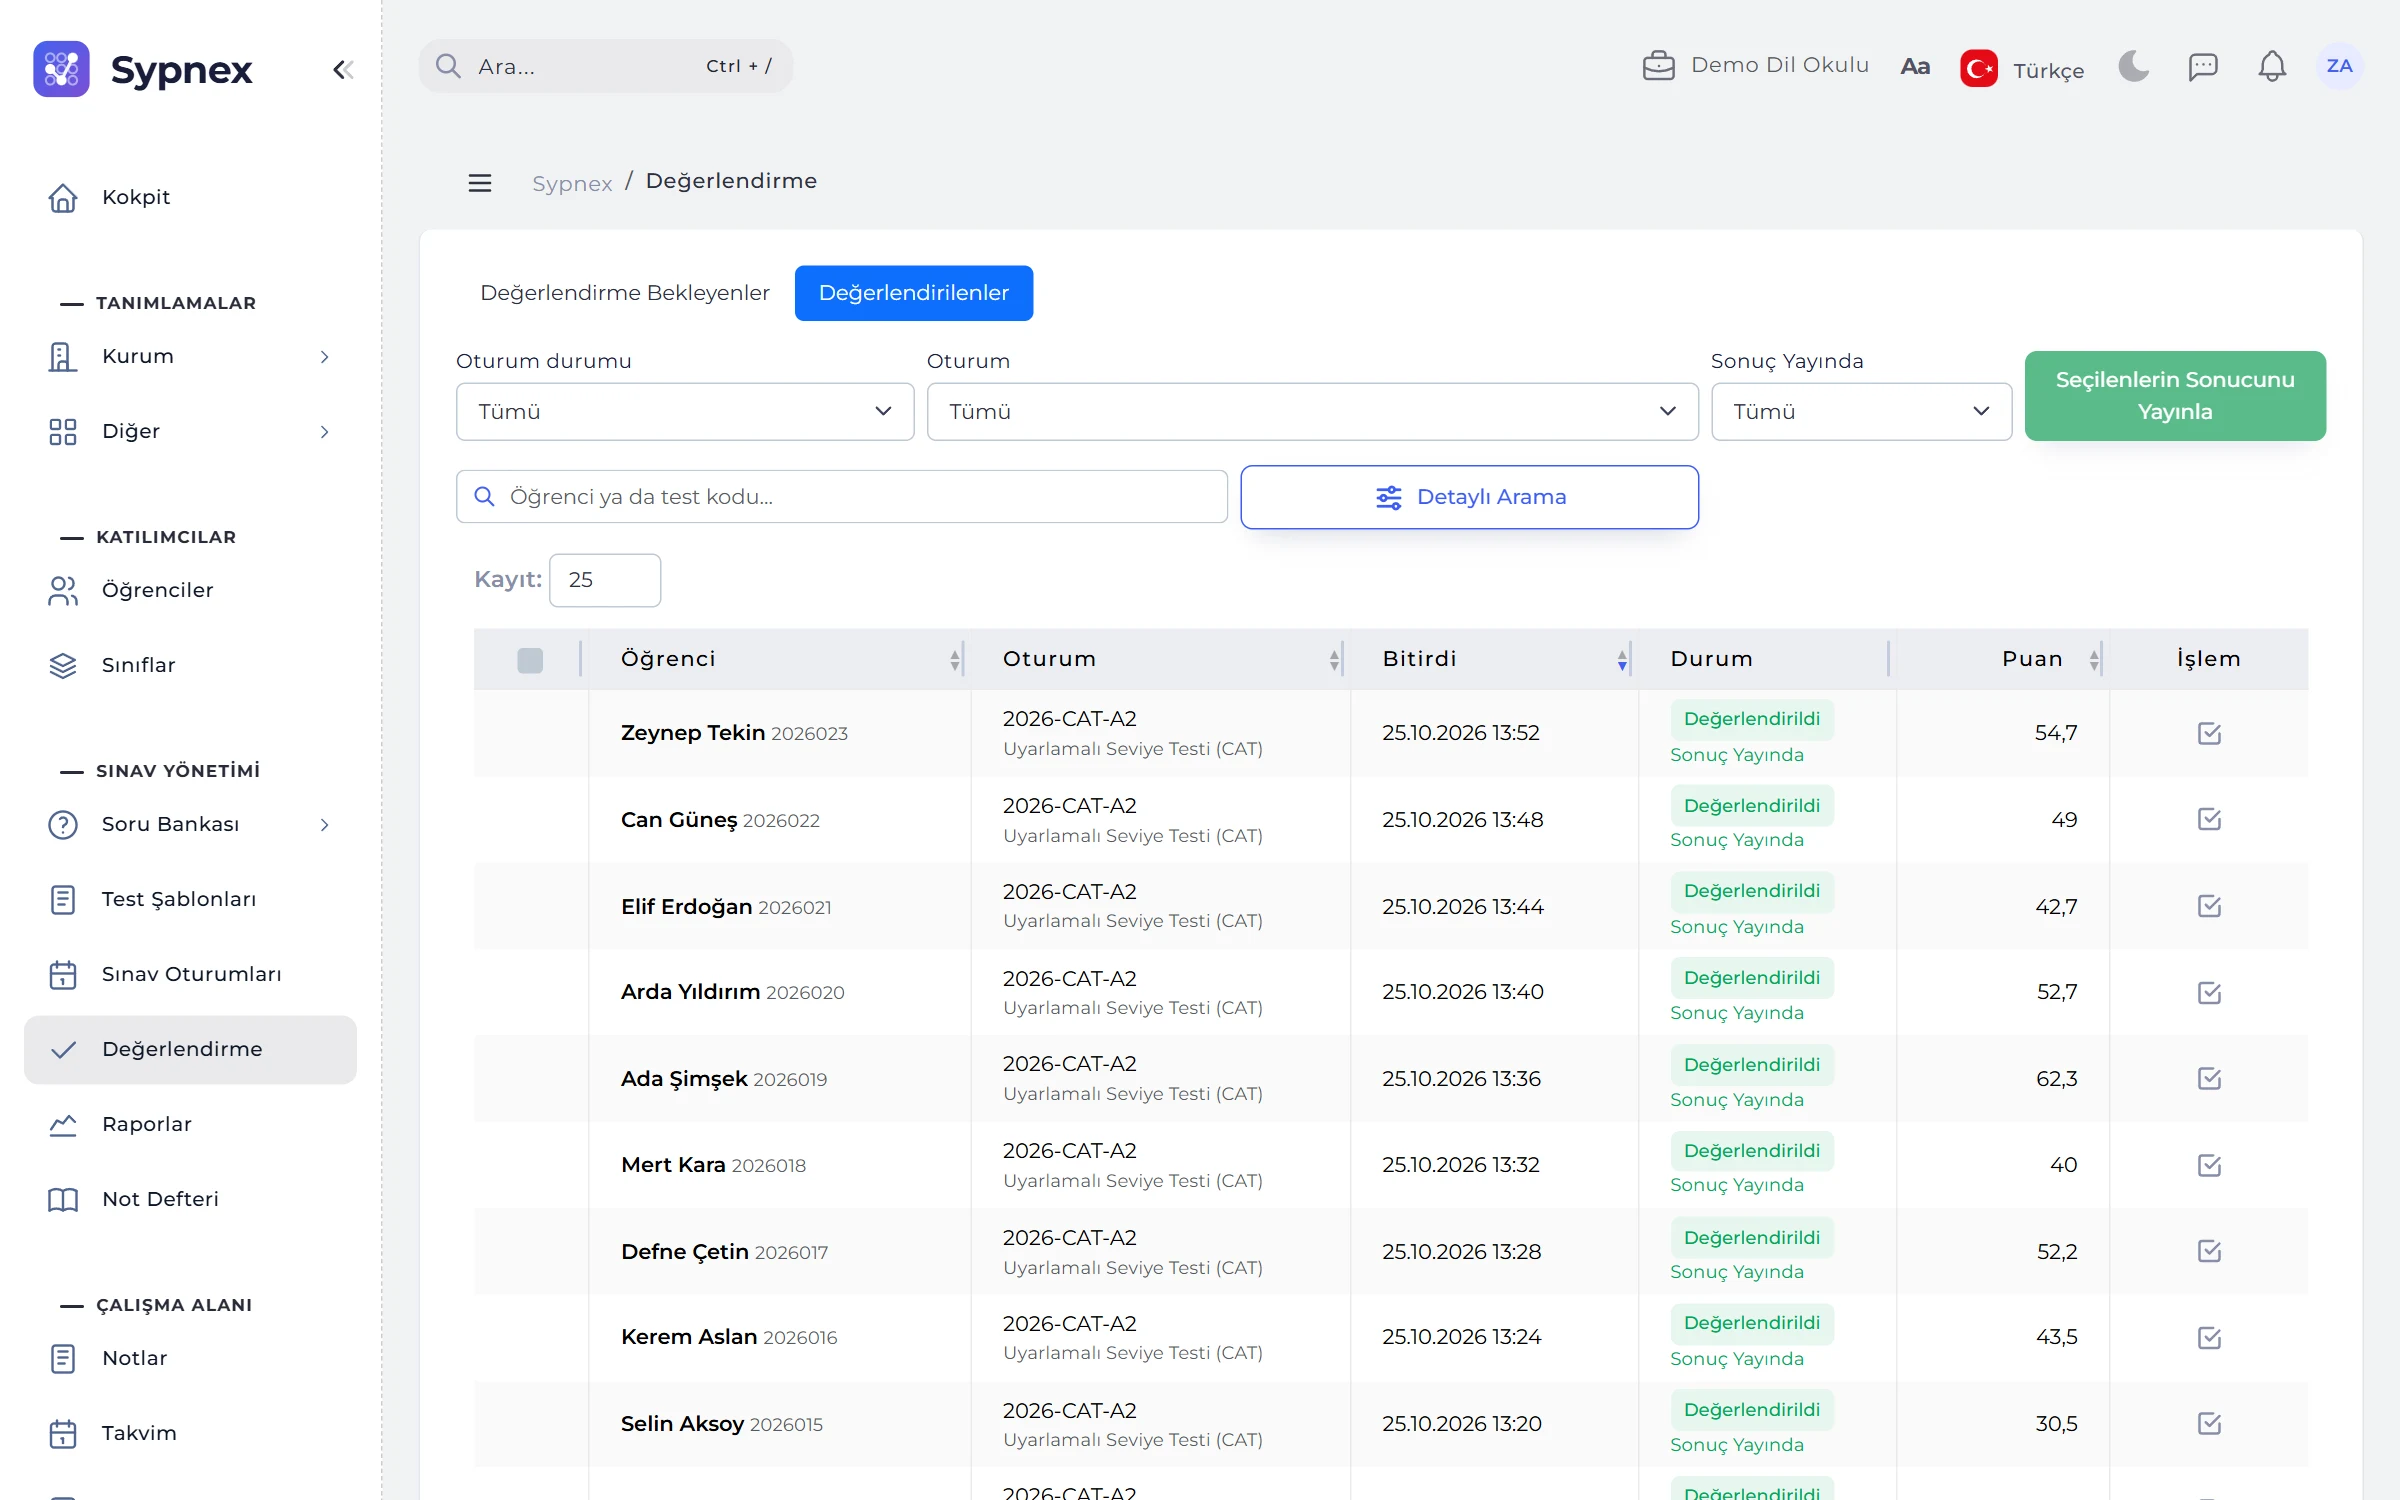Click evaluate icon for Can Güneş
This screenshot has width=2400, height=1500.
(x=2209, y=819)
